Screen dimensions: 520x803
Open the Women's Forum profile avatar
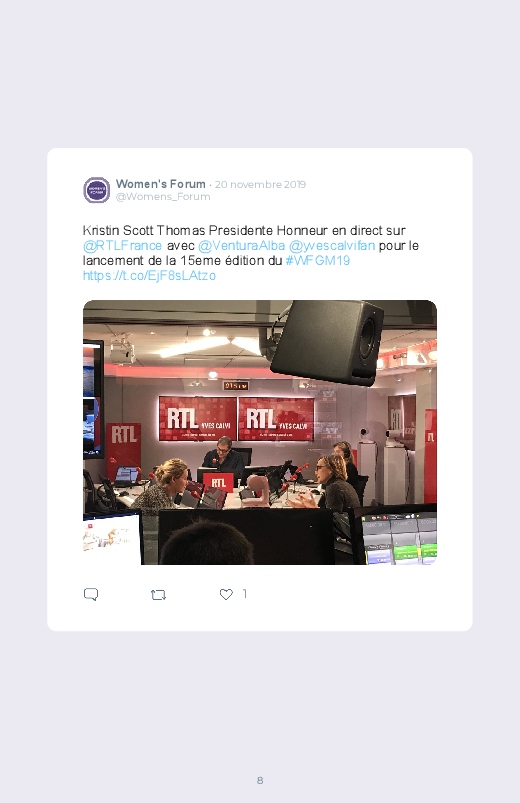click(96, 190)
